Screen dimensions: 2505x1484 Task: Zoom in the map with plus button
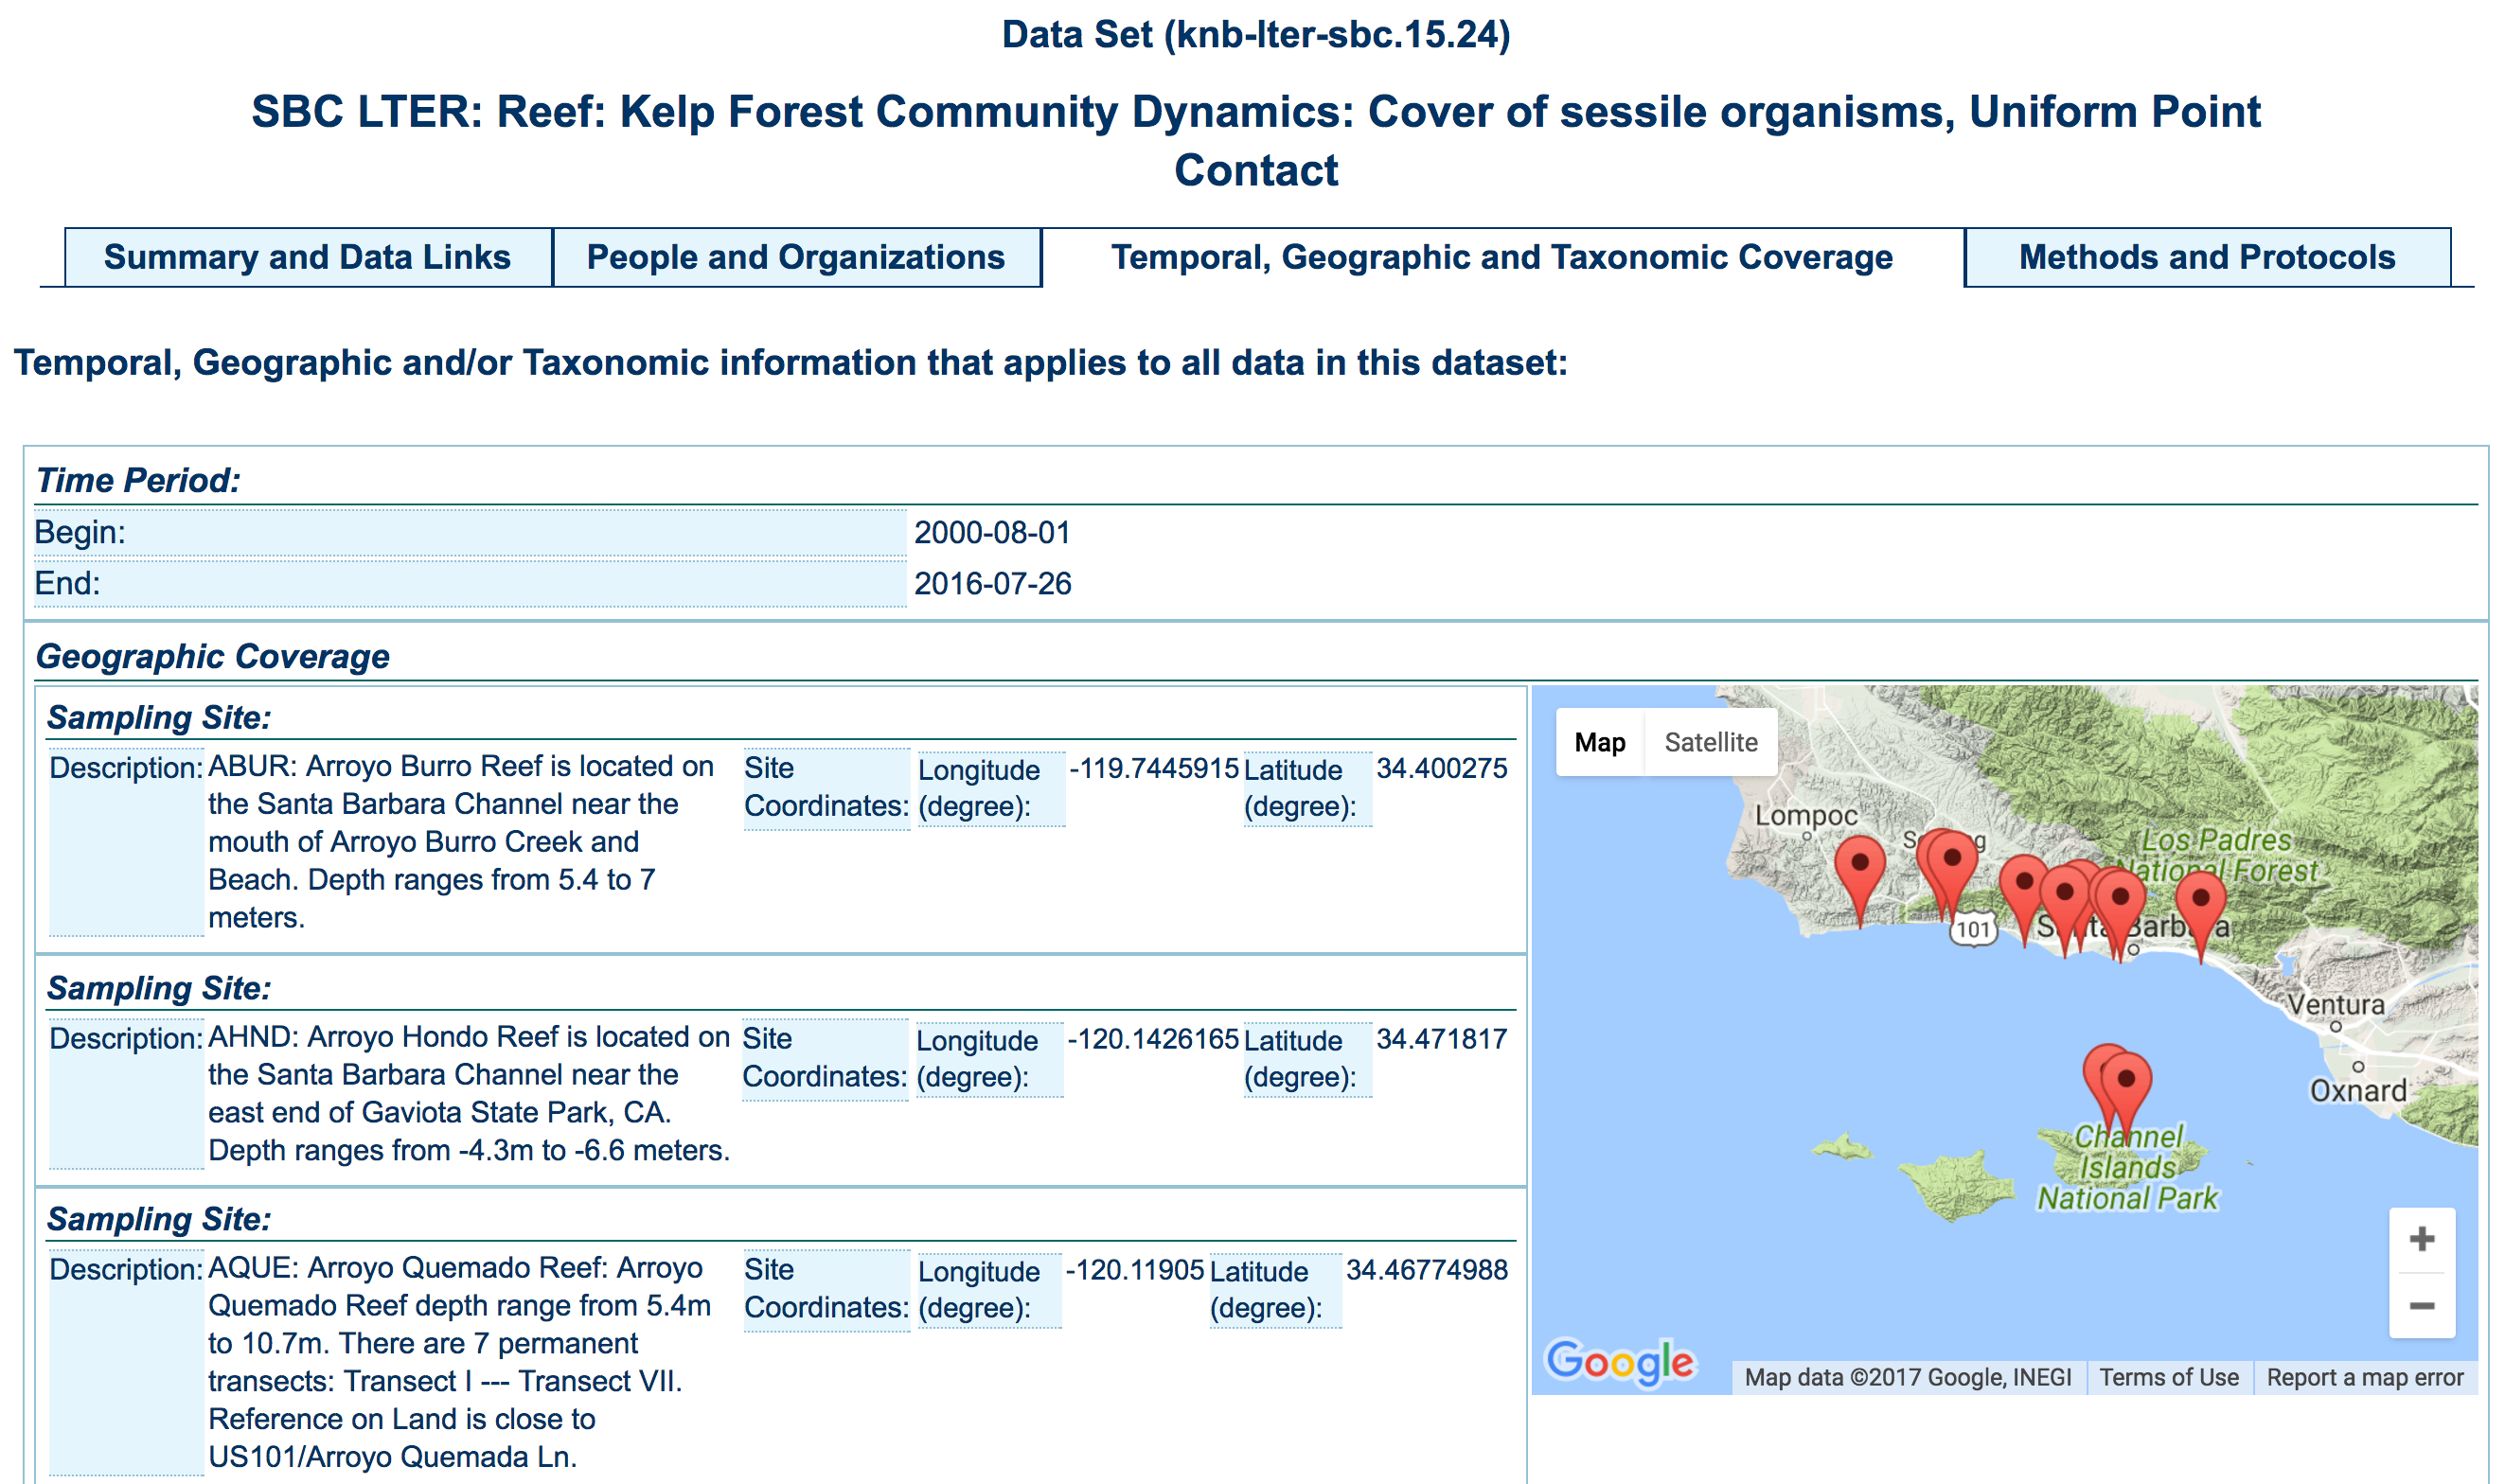(2421, 1240)
